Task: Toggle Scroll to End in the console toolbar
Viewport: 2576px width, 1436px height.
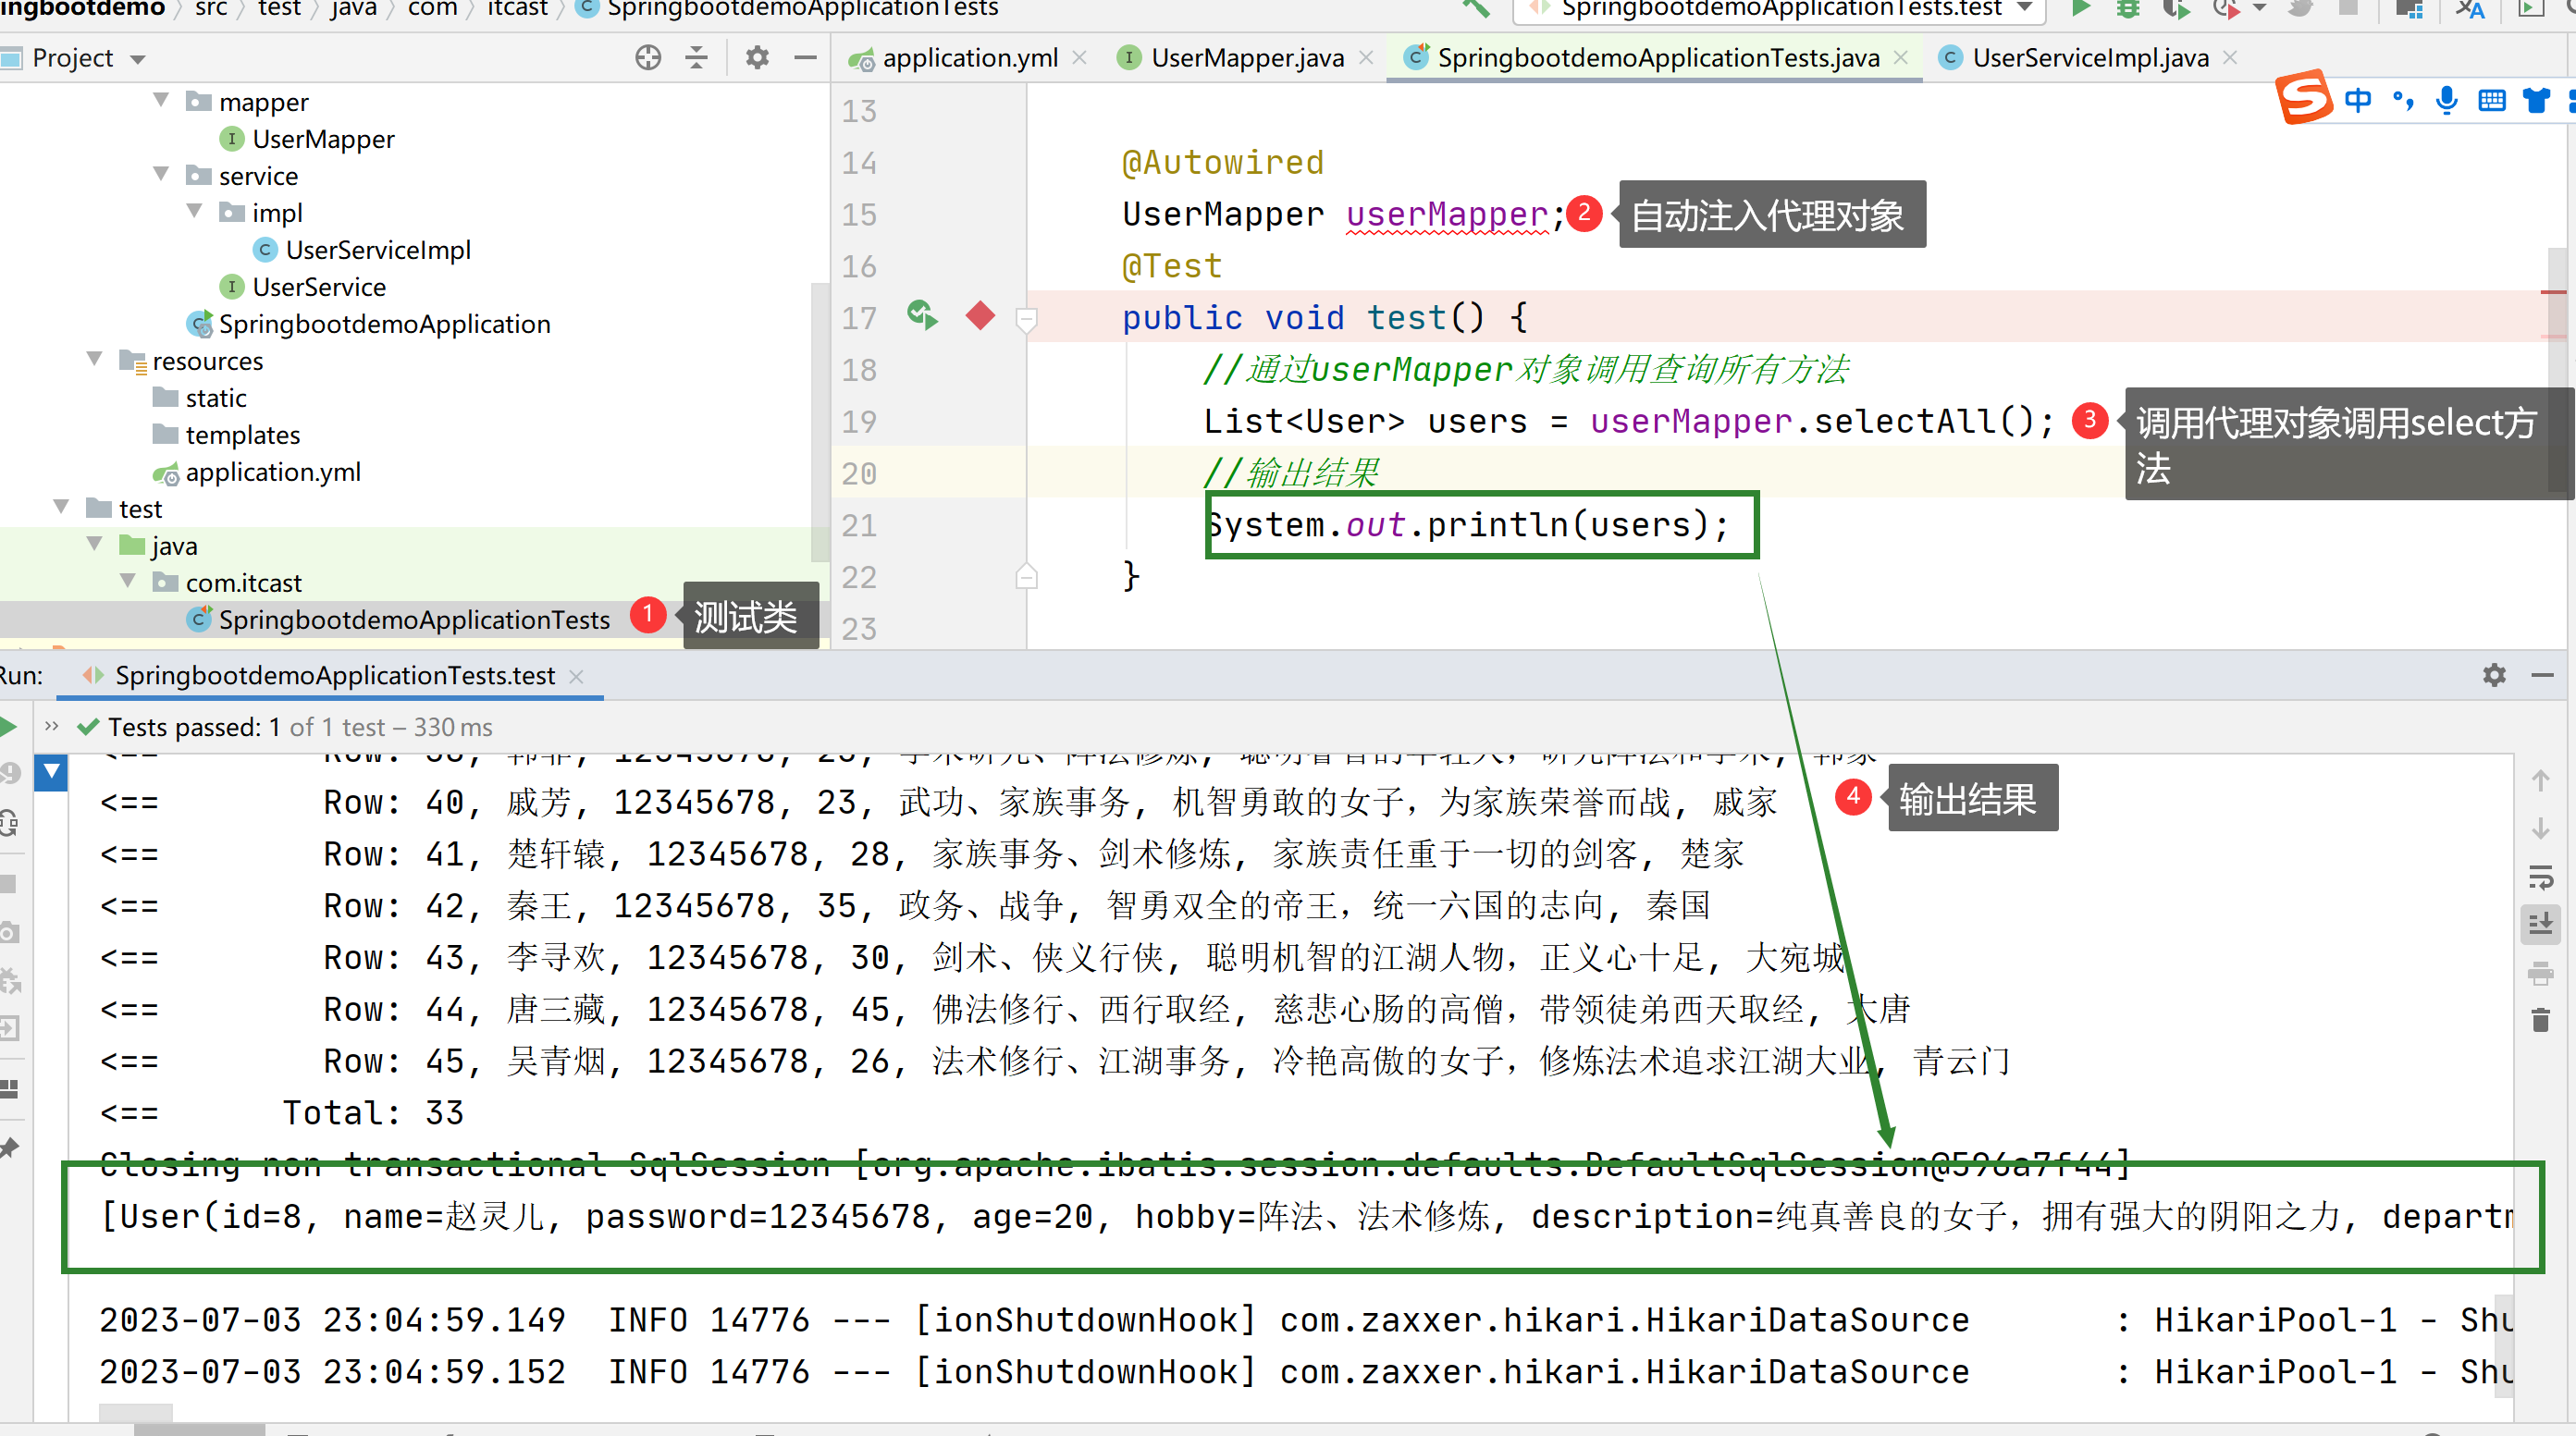Action: pyautogui.click(x=2540, y=924)
